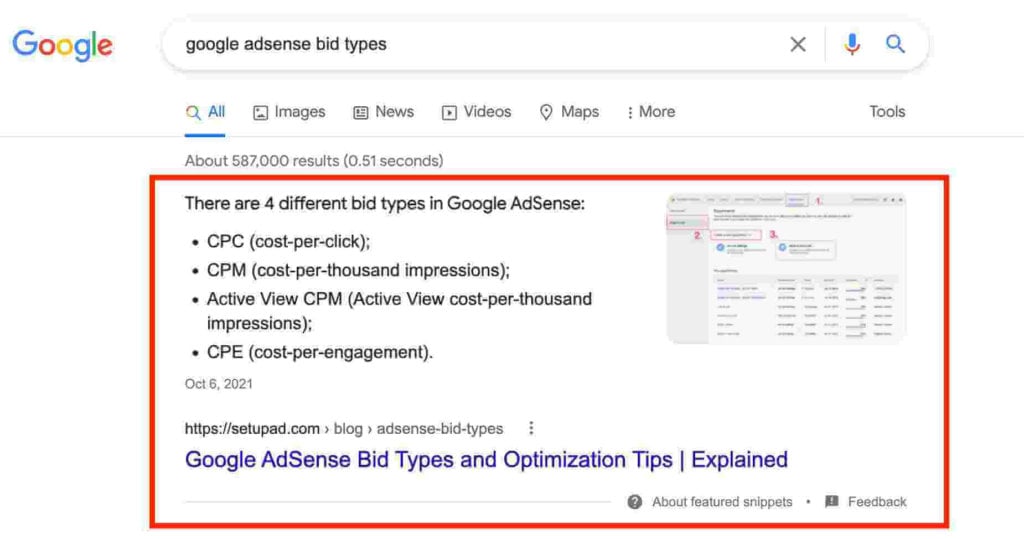The width and height of the screenshot is (1024, 539).
Task: Switch to the Maps tab
Action: click(x=569, y=112)
